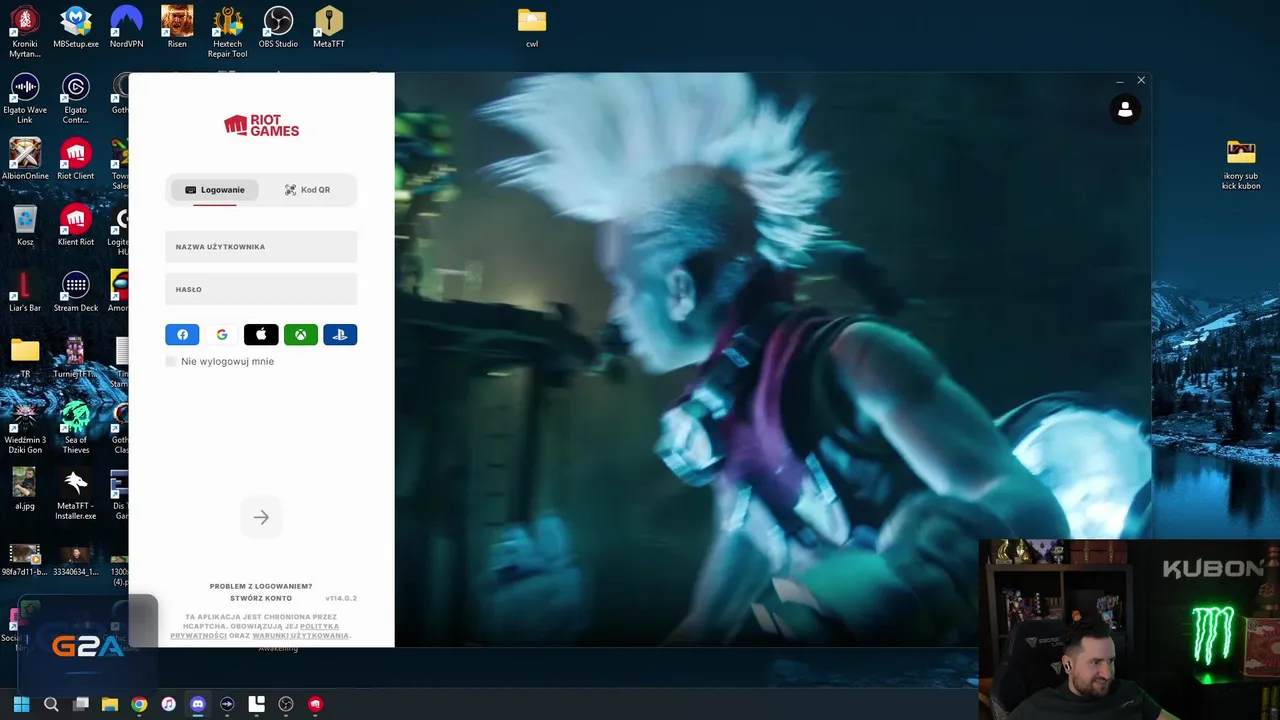Viewport: 1280px width, 720px height.
Task: Select Elgato Wave Link desktop icon
Action: [25, 98]
